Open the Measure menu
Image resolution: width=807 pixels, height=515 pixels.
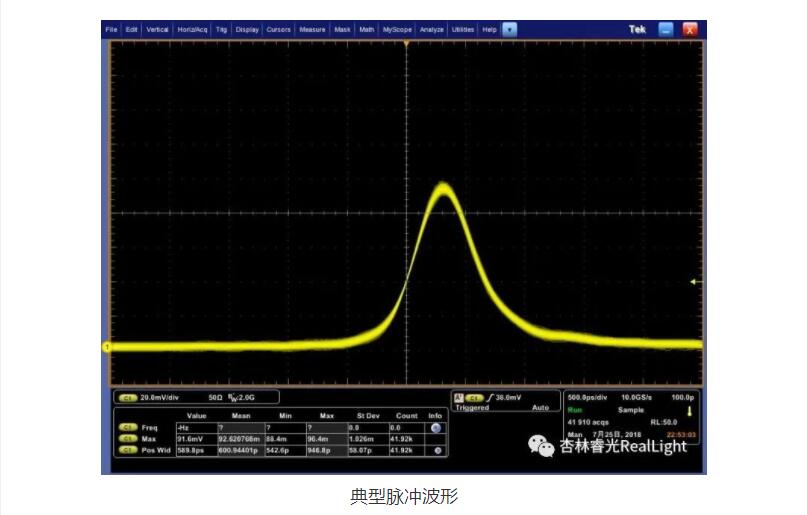pos(312,30)
